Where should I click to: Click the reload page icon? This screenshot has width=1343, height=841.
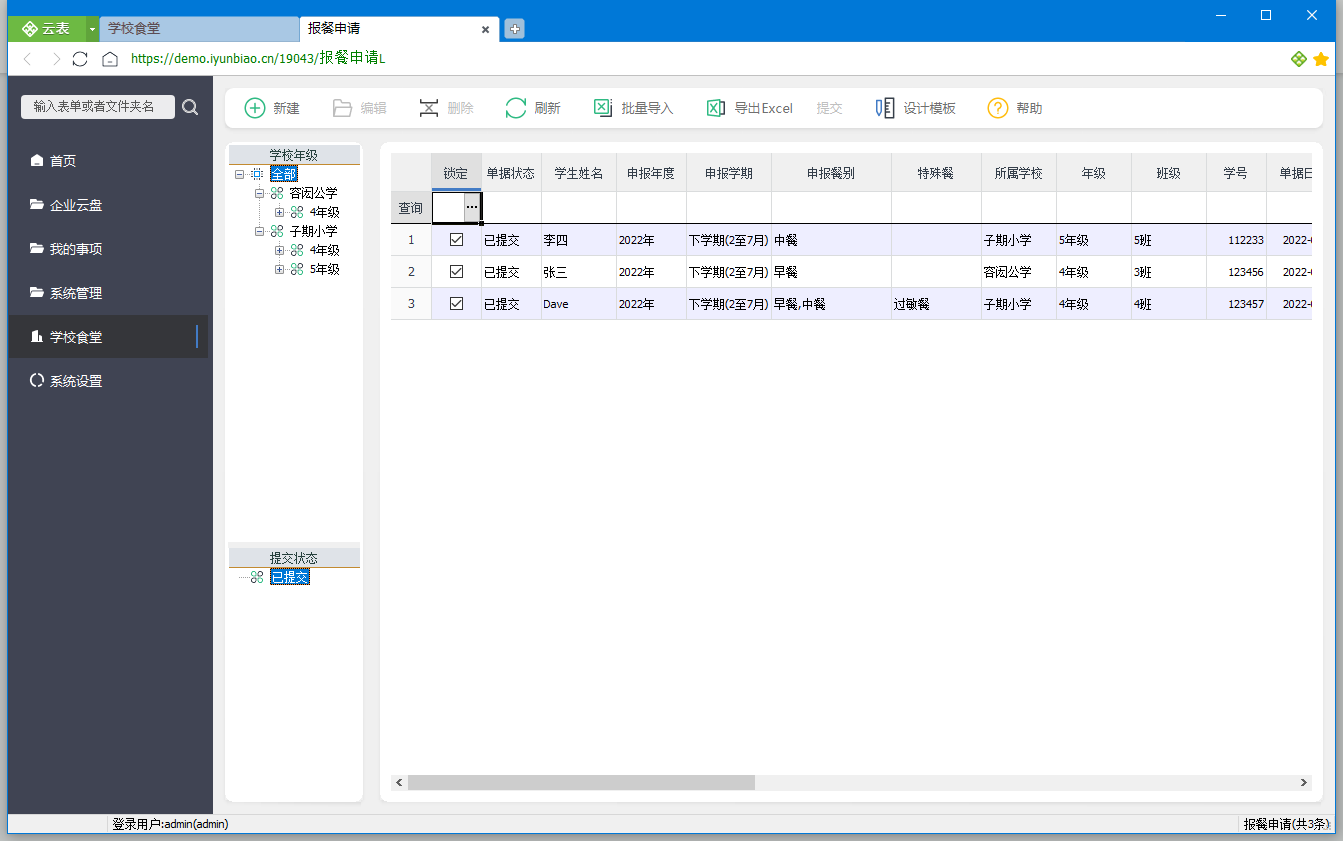pyautogui.click(x=81, y=59)
